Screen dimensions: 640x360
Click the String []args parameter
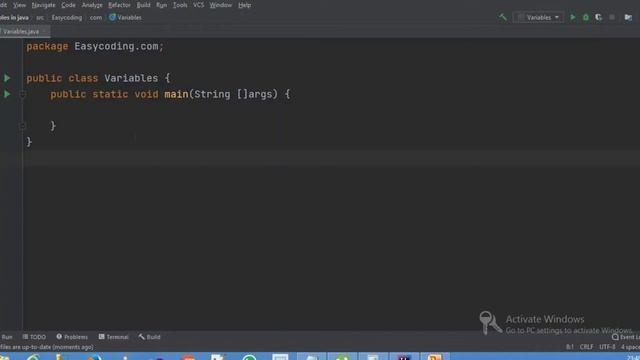[233, 94]
